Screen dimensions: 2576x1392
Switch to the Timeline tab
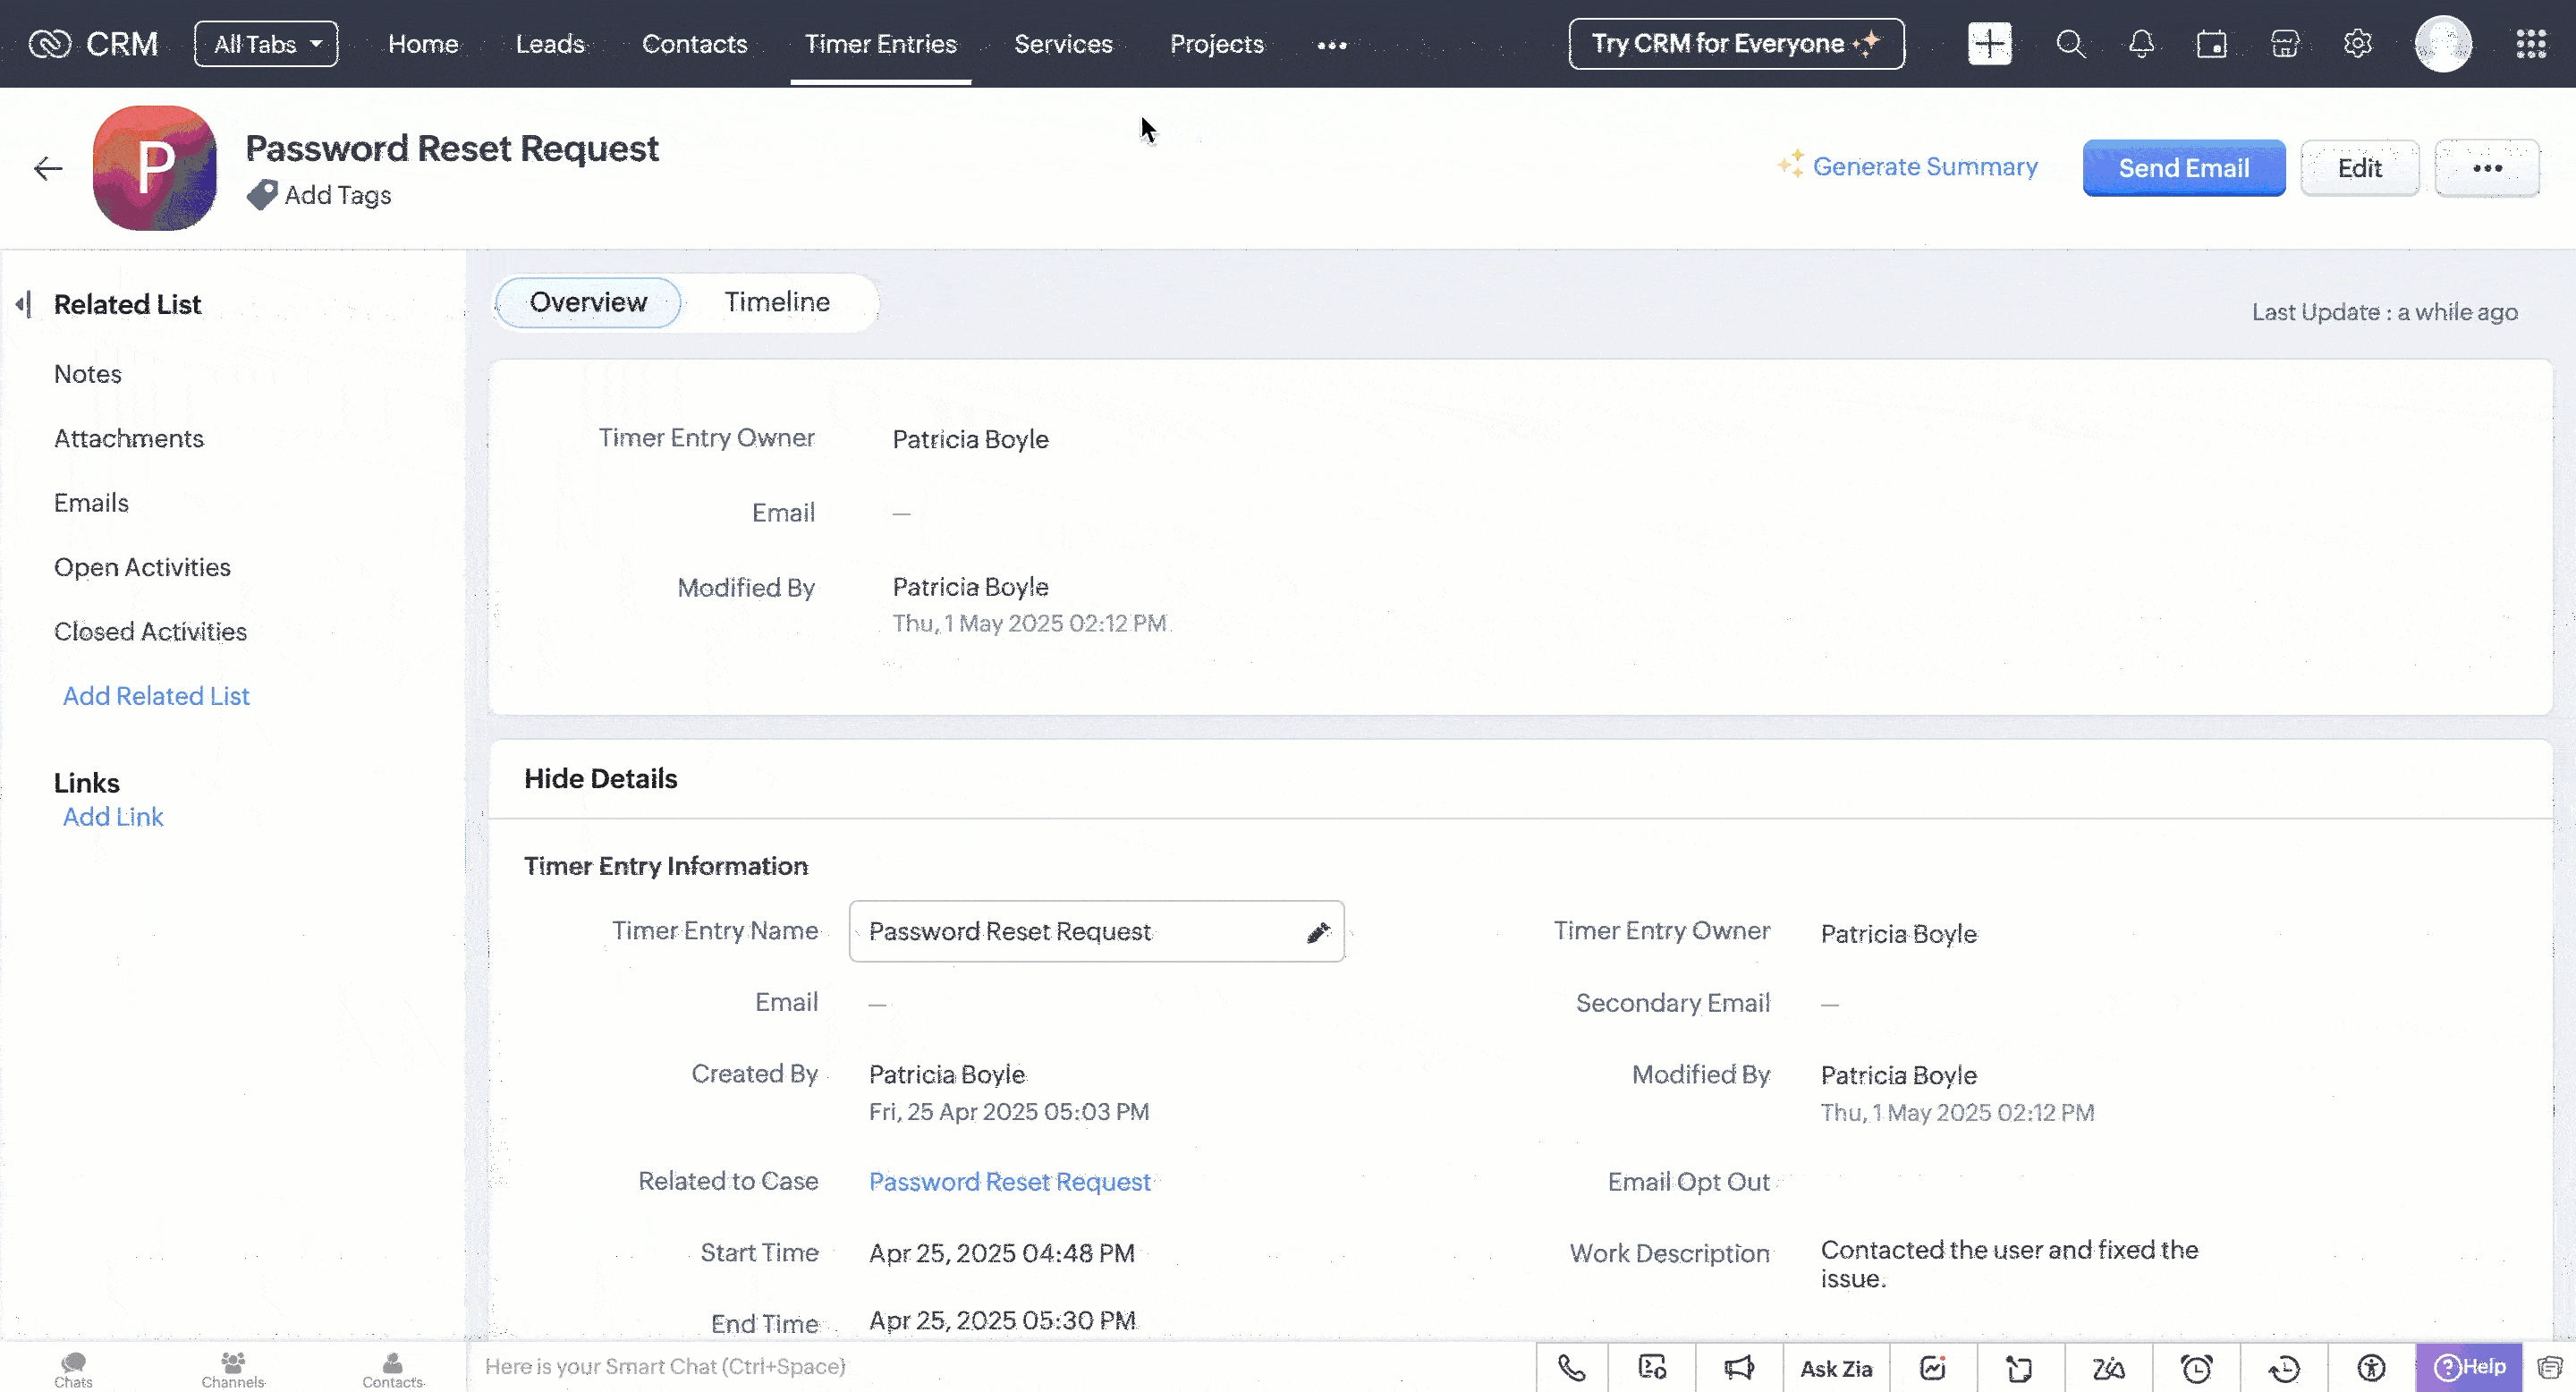click(x=777, y=302)
